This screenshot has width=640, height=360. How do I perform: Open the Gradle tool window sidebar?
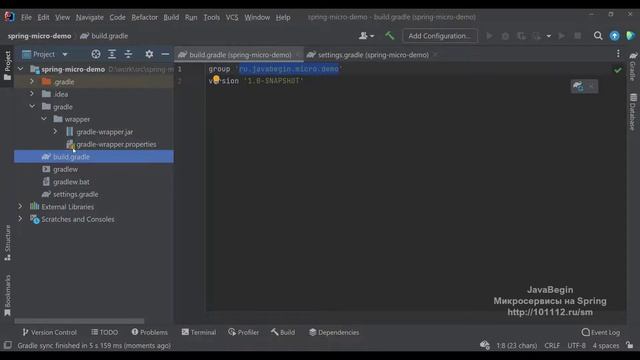point(633,66)
